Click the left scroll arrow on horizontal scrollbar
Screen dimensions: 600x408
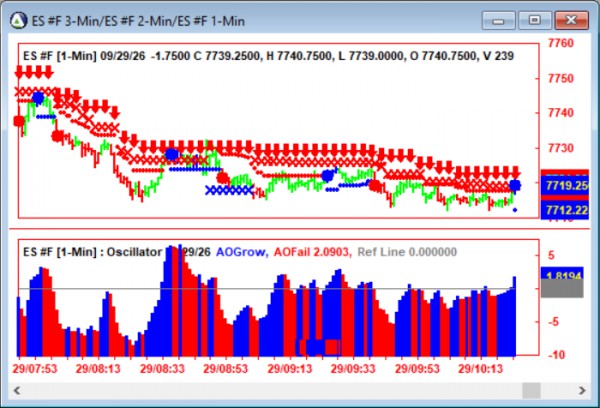pyautogui.click(x=17, y=390)
